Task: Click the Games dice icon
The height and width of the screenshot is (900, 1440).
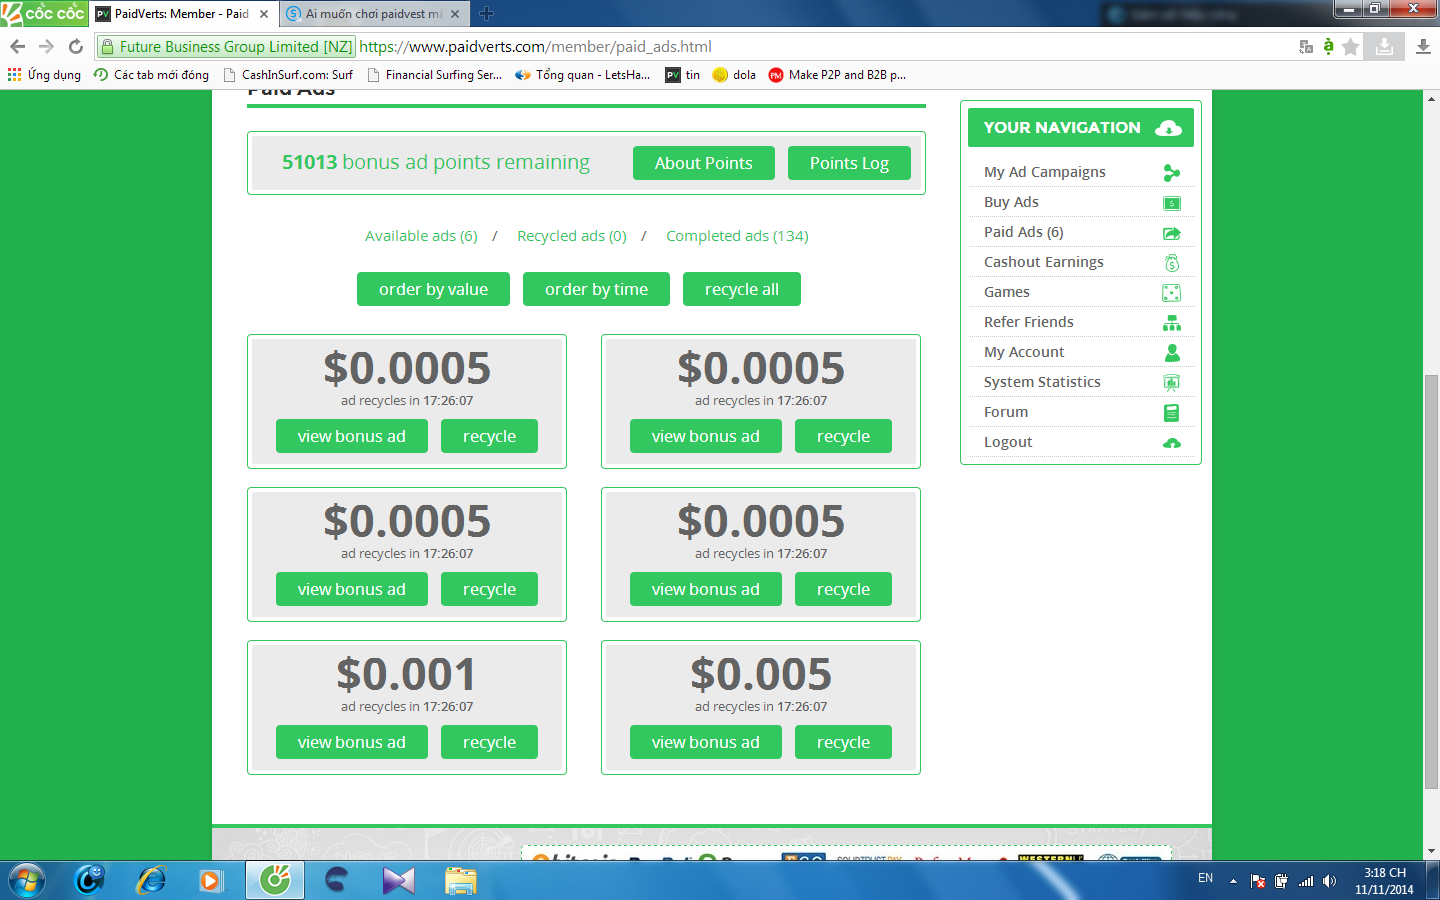Action: 1172,293
